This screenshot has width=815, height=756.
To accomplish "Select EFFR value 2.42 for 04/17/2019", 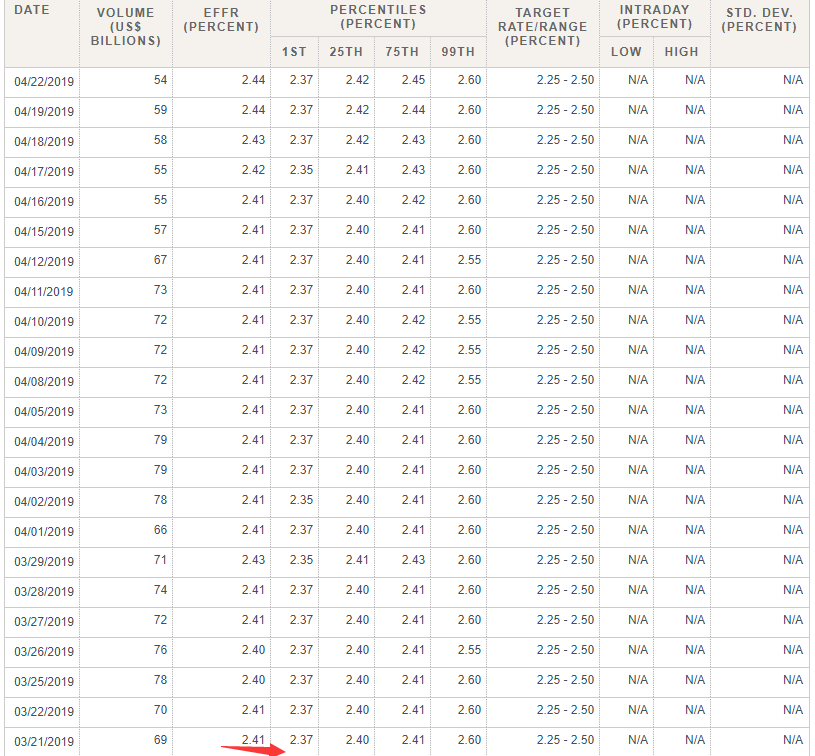I will 253,170.
